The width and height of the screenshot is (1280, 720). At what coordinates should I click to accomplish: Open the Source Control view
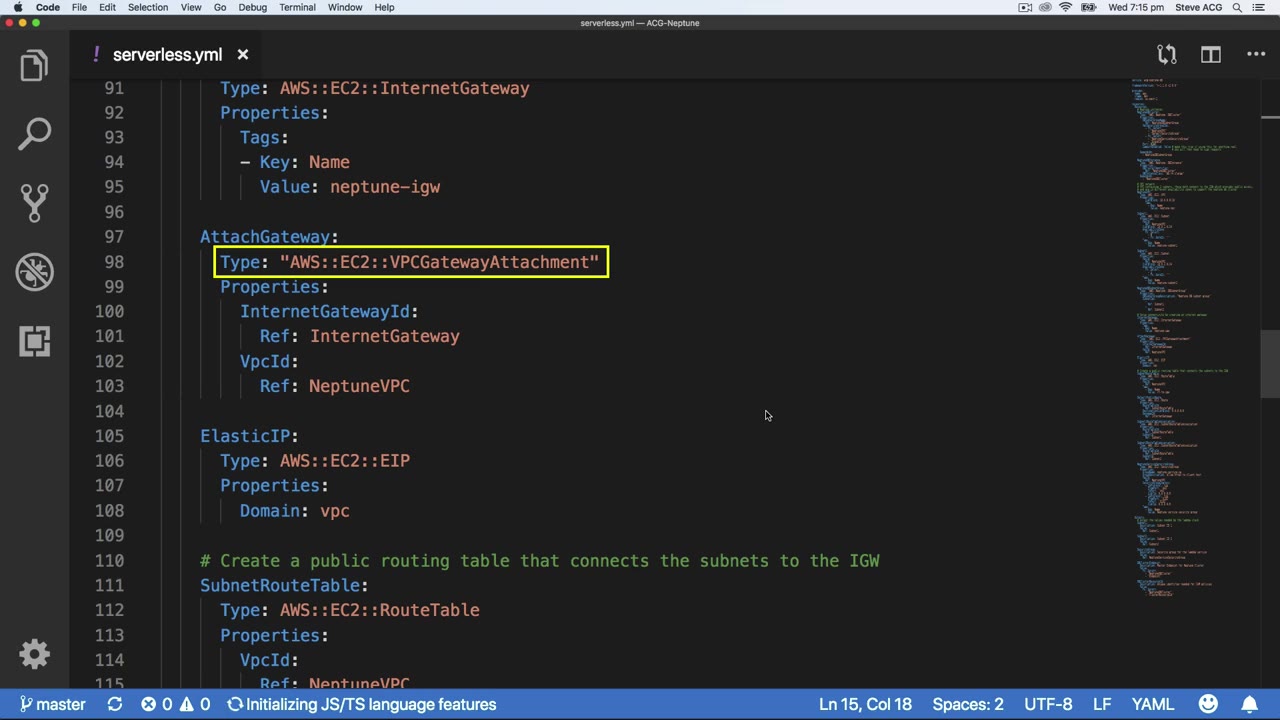34,202
